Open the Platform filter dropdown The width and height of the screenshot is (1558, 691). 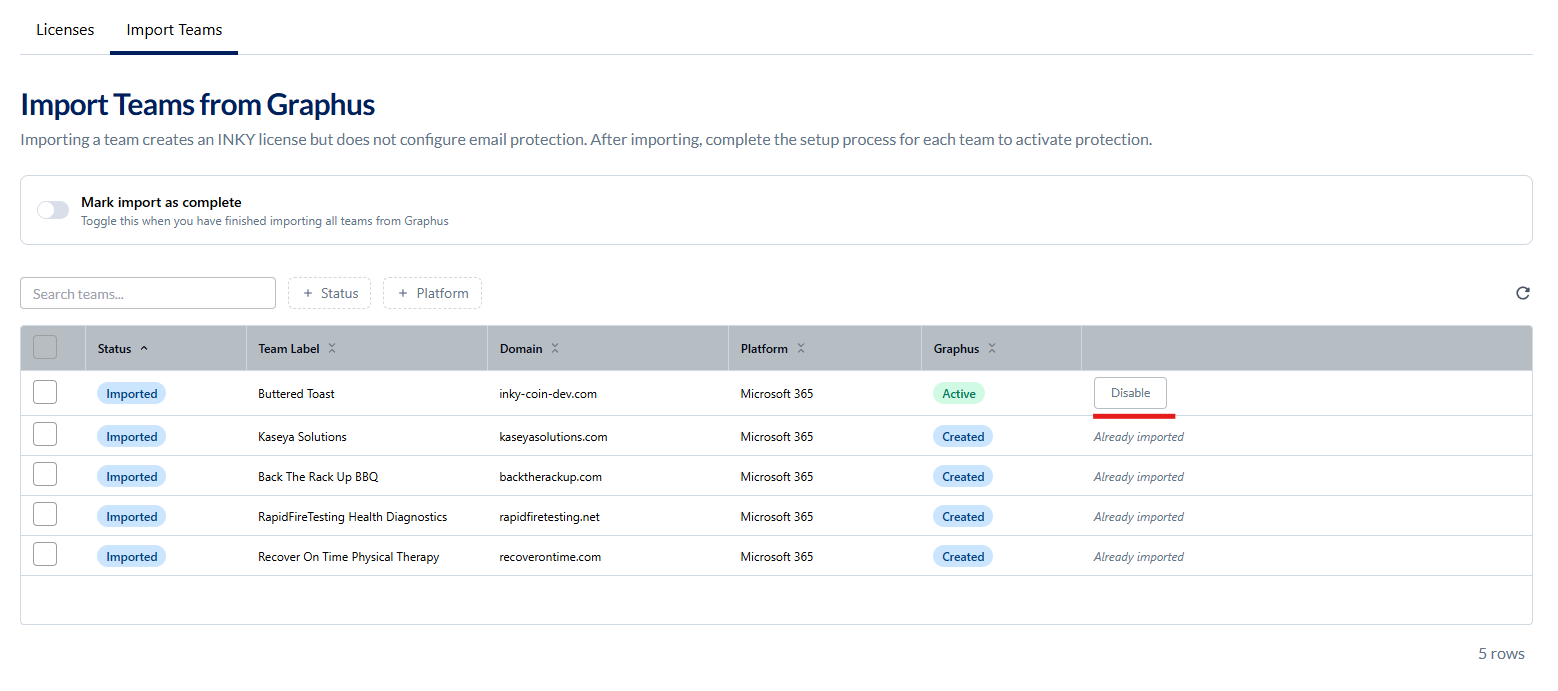point(433,293)
